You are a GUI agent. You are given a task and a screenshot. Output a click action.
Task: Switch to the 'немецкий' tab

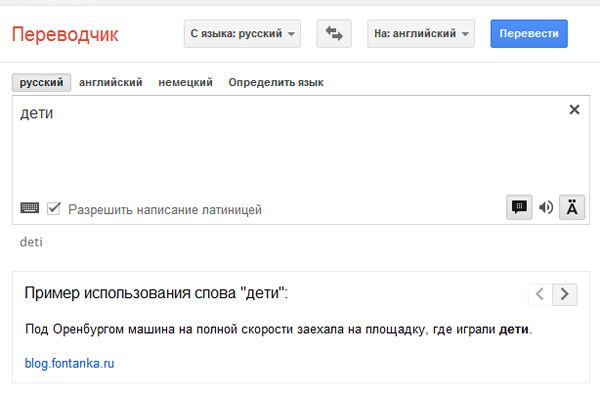tap(185, 82)
